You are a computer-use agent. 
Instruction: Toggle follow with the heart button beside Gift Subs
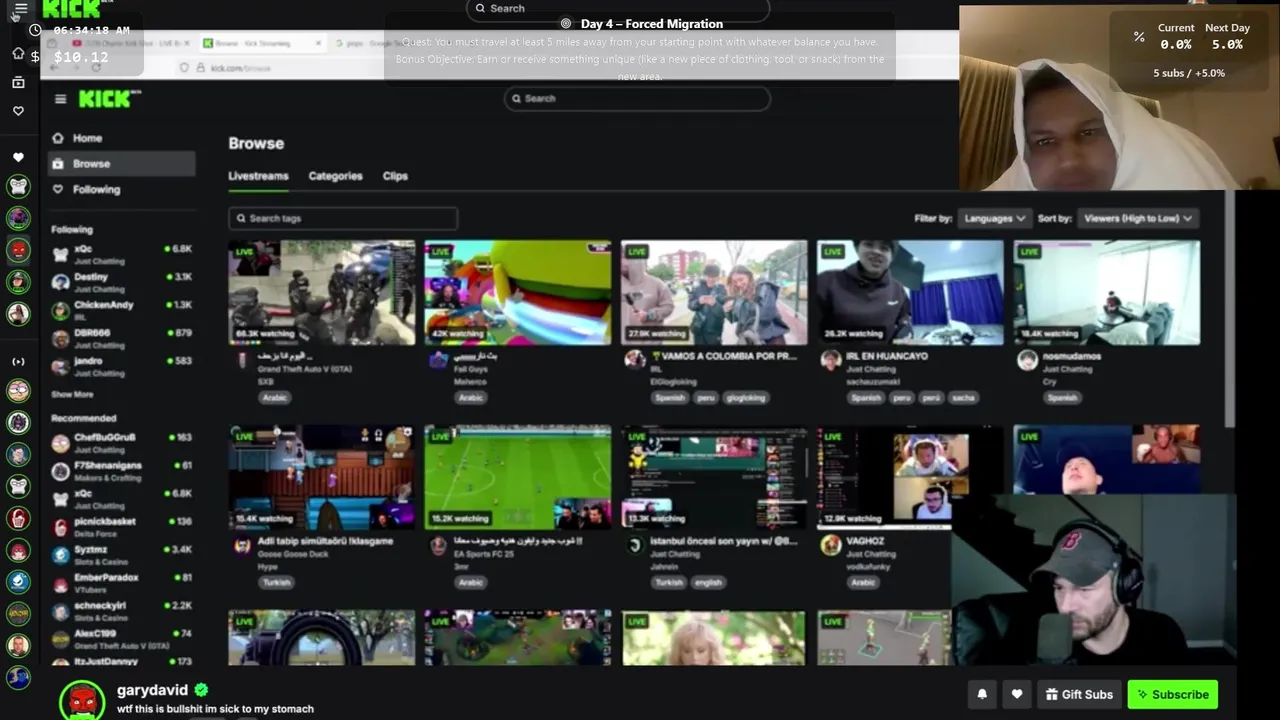point(1017,694)
